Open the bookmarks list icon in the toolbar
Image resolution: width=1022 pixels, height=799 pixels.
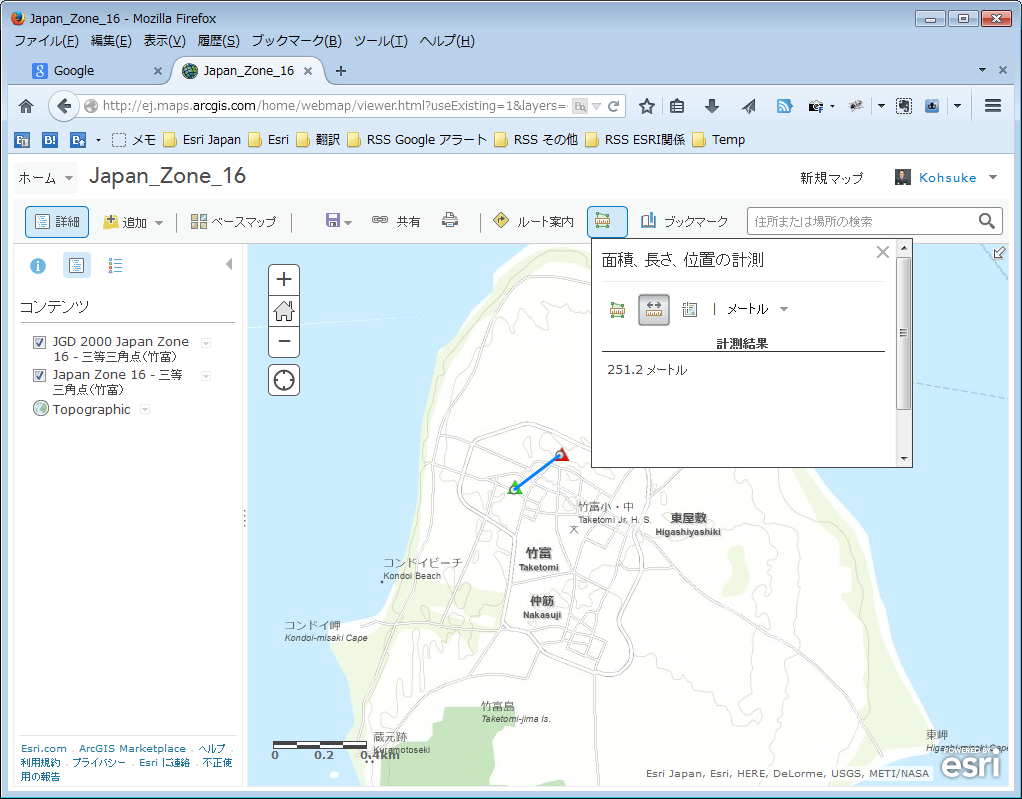click(x=677, y=106)
